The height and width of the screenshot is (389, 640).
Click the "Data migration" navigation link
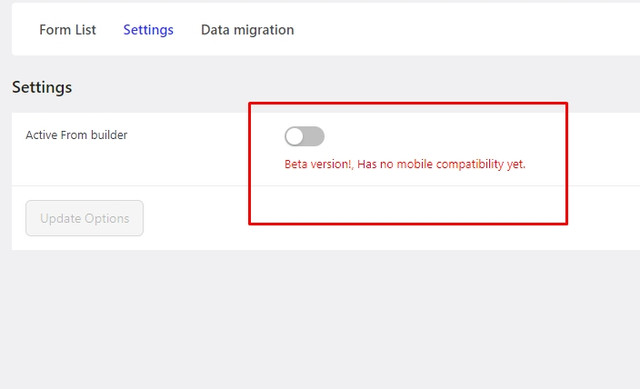pyautogui.click(x=247, y=30)
